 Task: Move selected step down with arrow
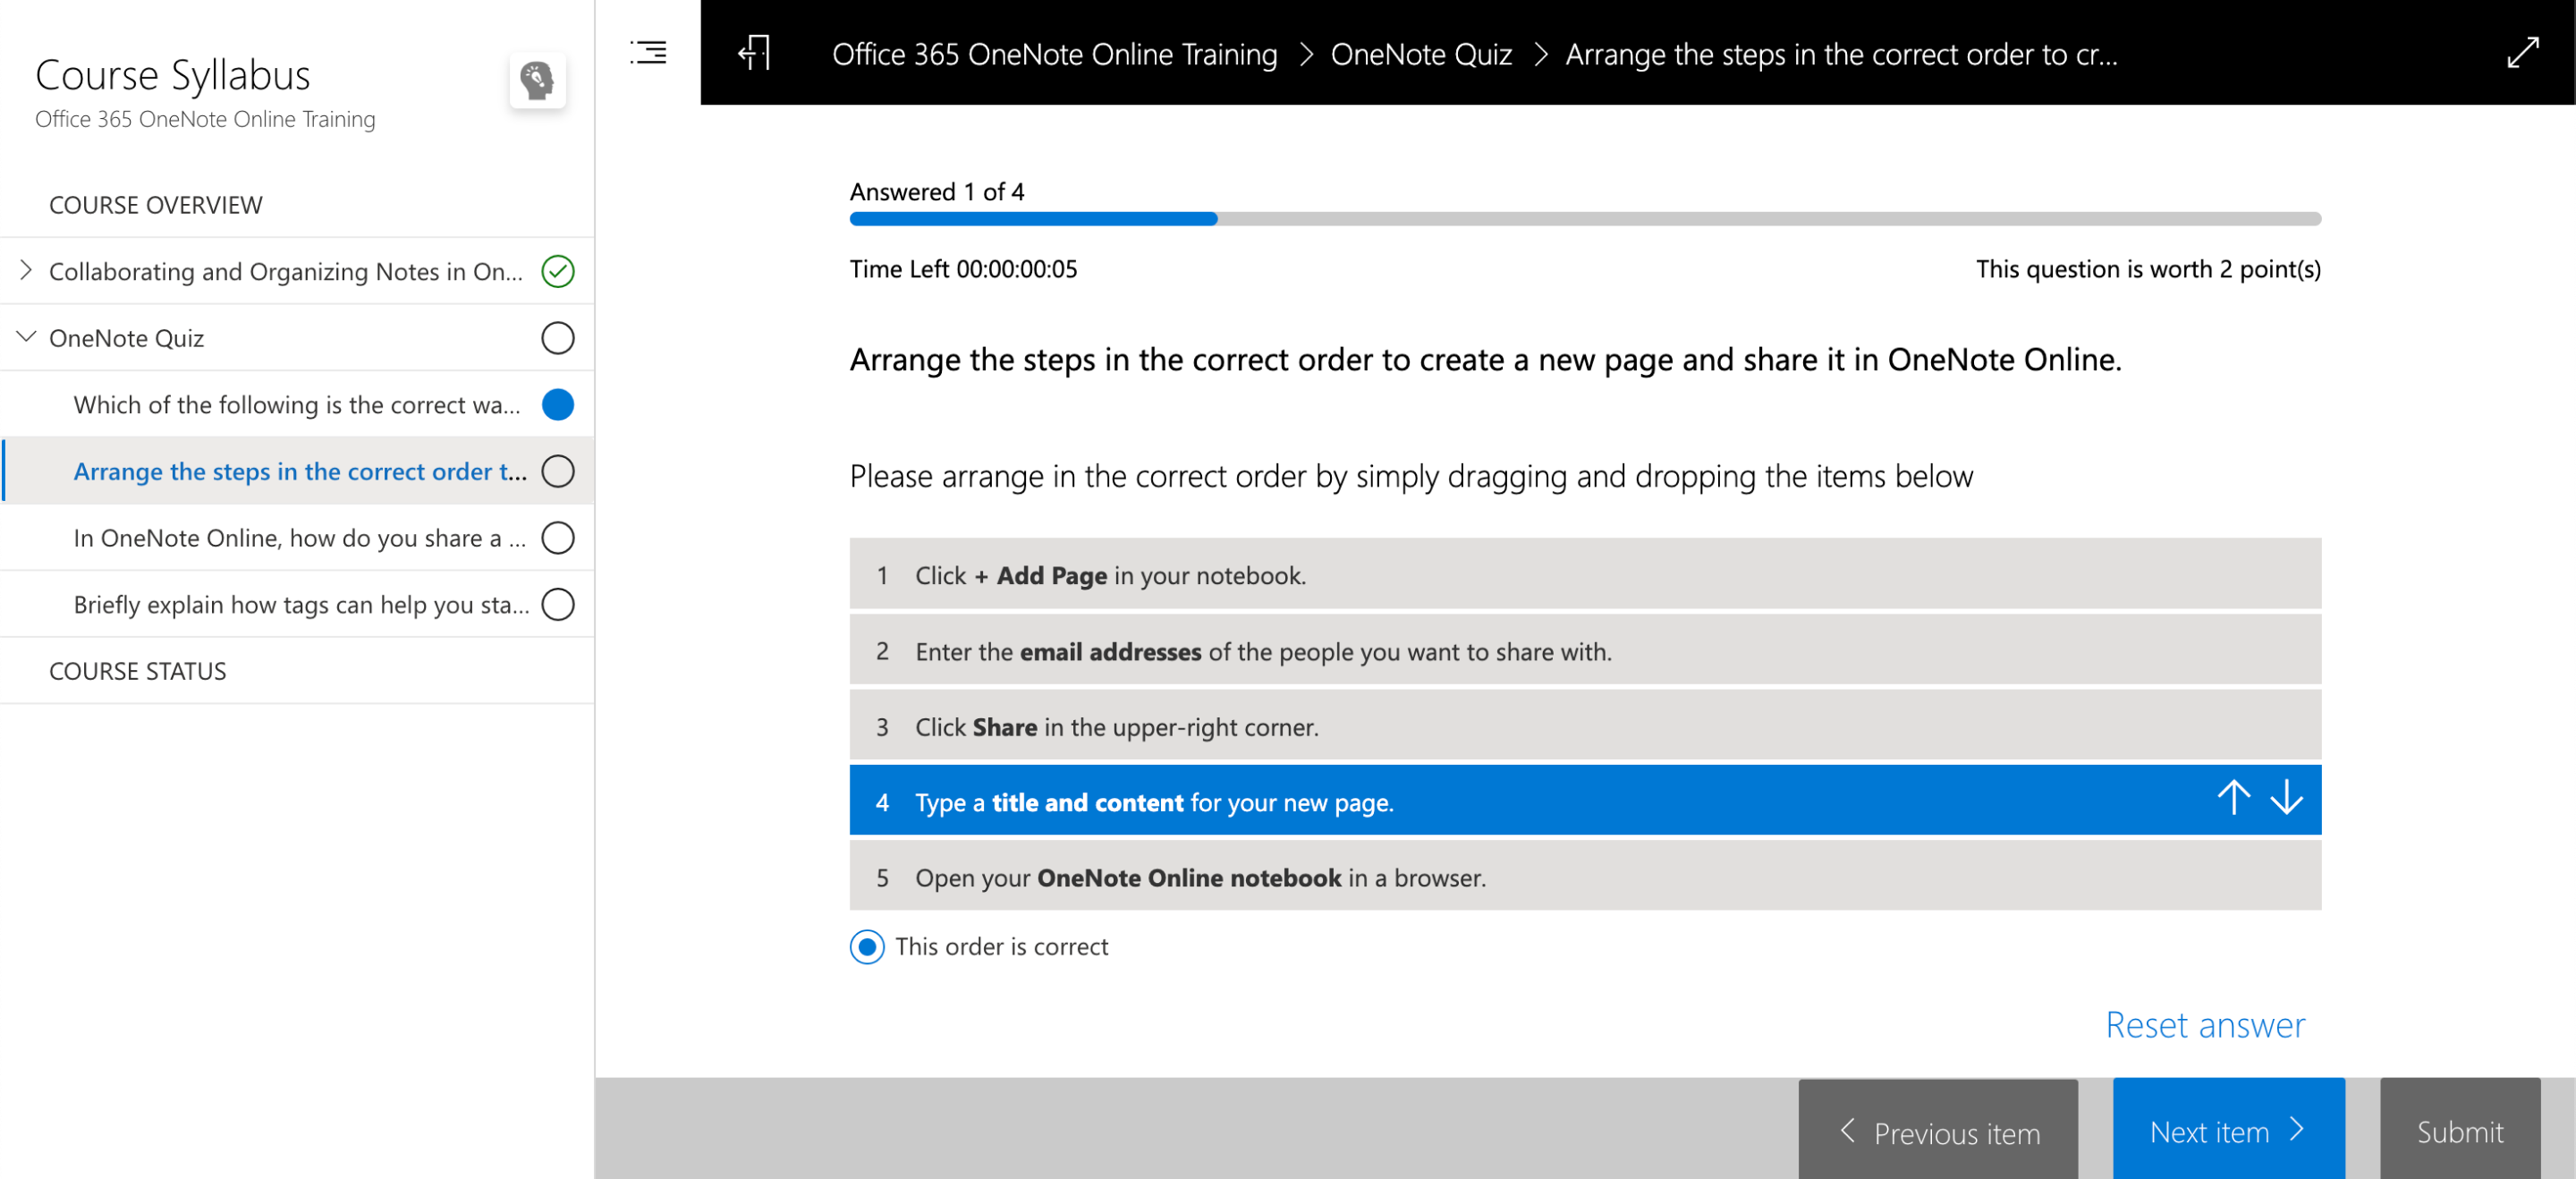coord(2286,798)
